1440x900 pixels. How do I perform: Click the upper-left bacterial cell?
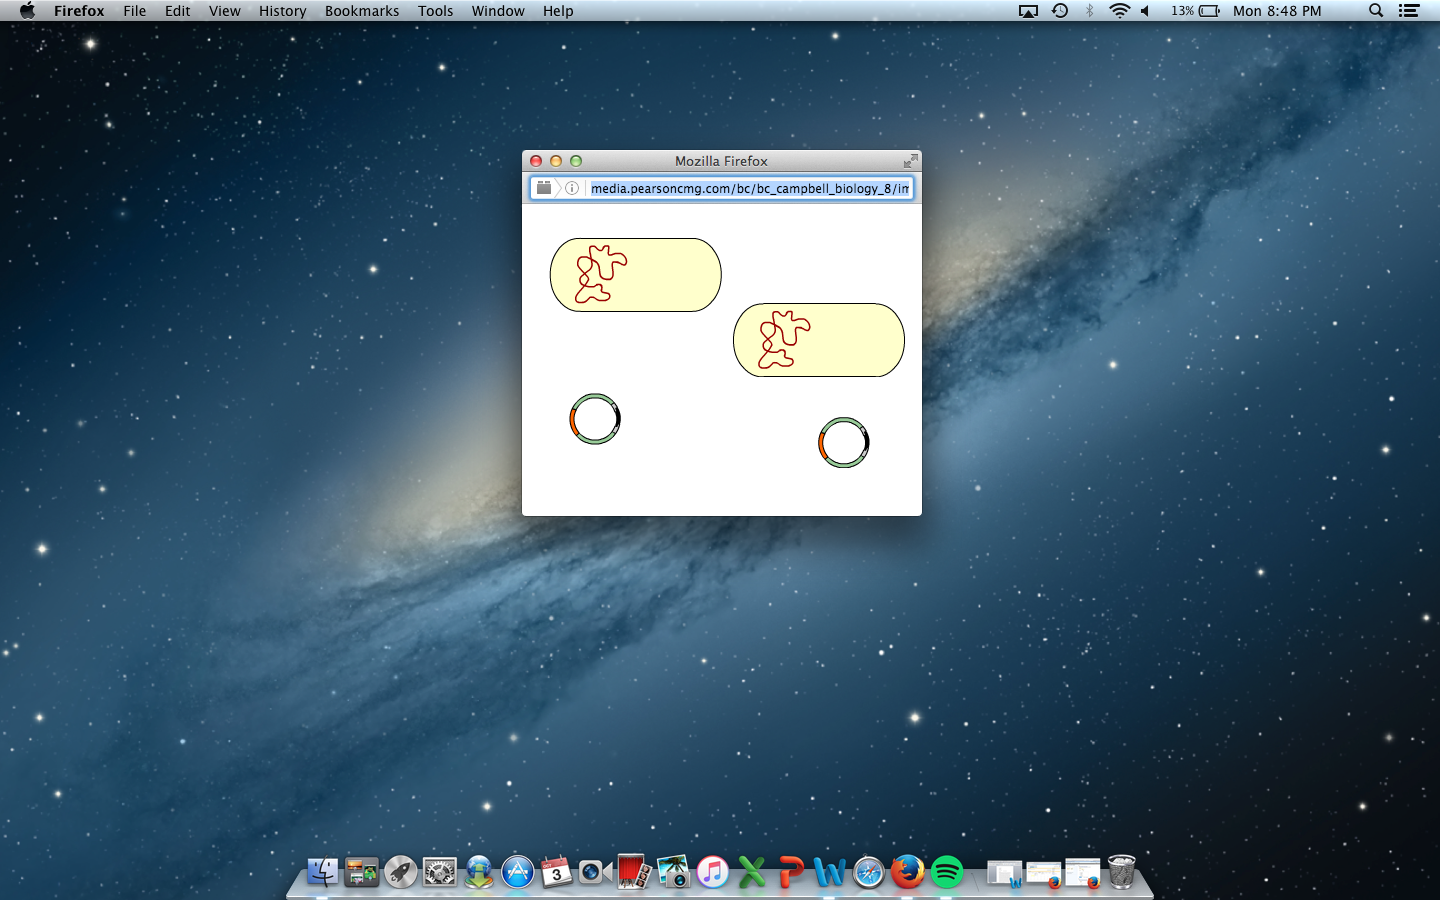636,275
